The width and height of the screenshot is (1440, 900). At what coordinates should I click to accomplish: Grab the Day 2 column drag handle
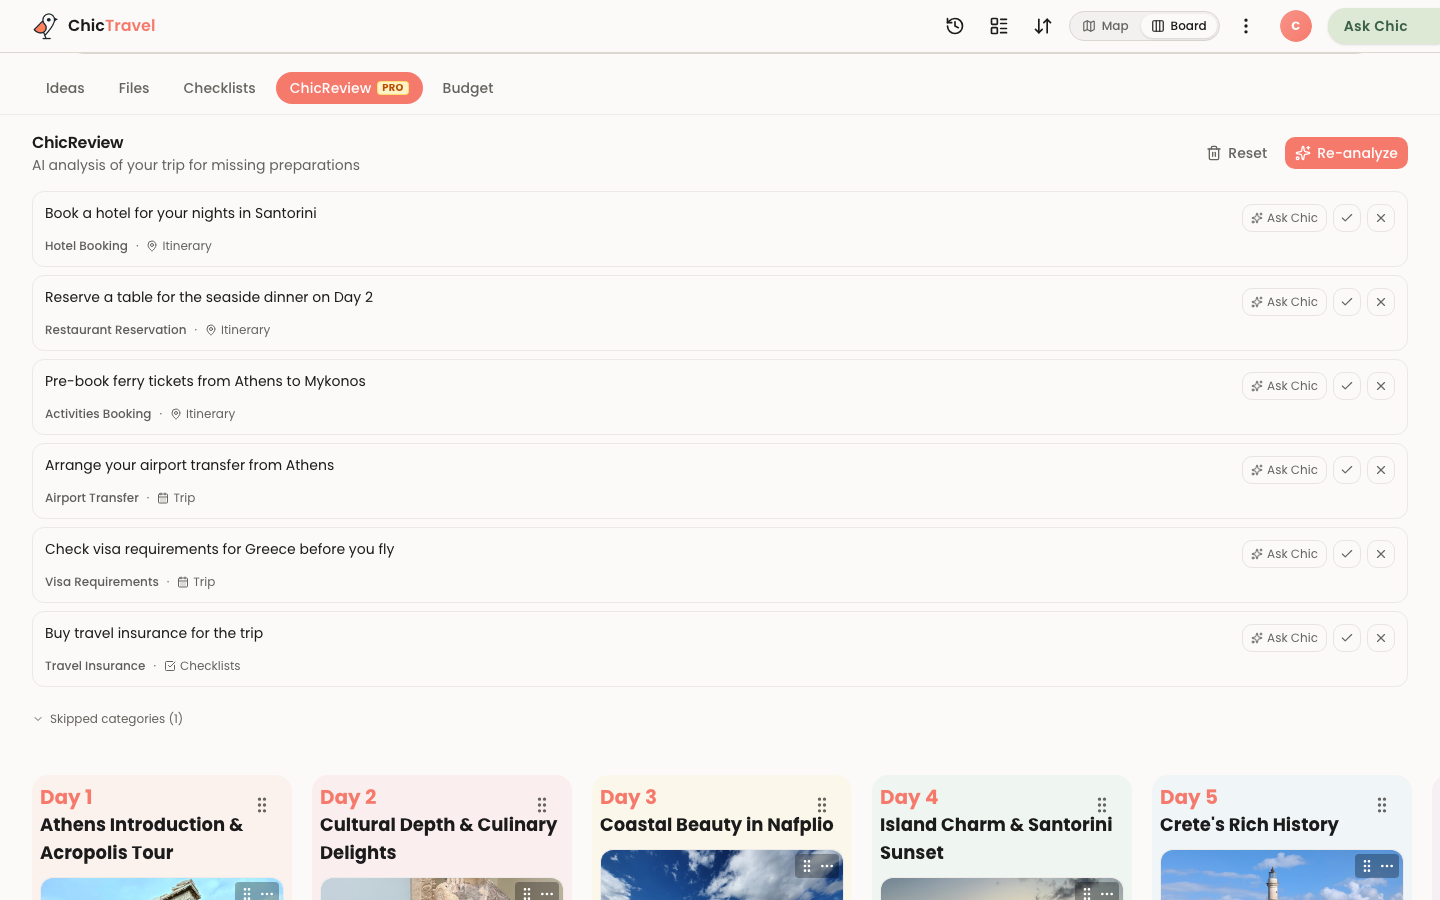[542, 805]
